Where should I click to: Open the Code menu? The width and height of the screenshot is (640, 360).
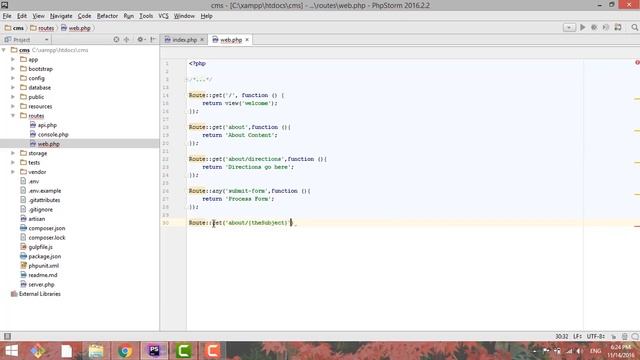(84, 16)
